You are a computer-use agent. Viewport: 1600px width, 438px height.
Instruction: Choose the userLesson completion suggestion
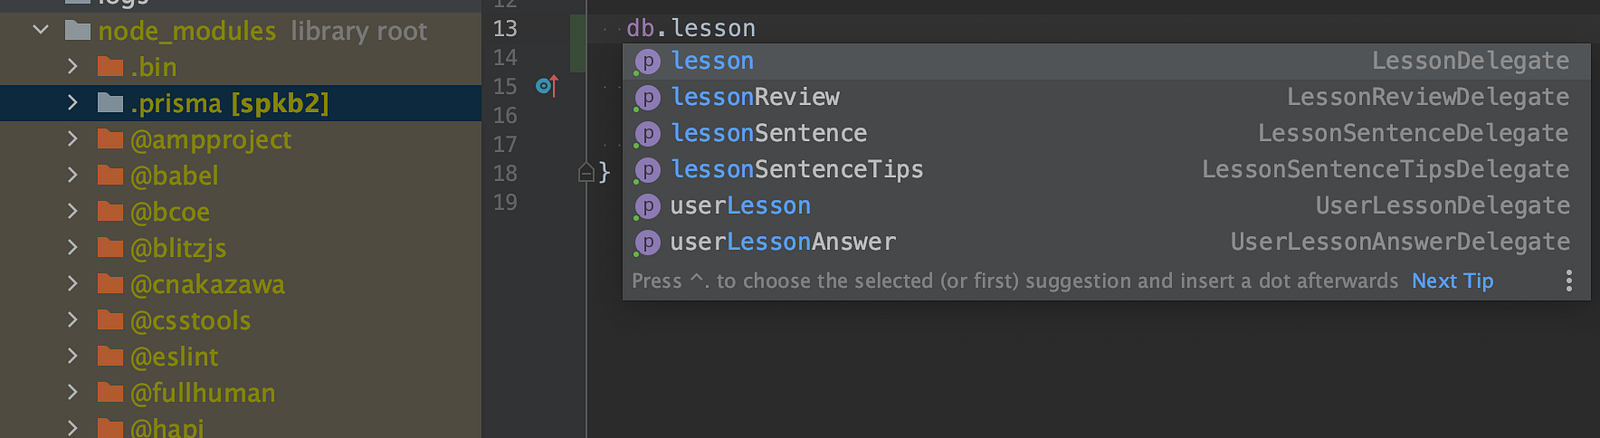740,206
